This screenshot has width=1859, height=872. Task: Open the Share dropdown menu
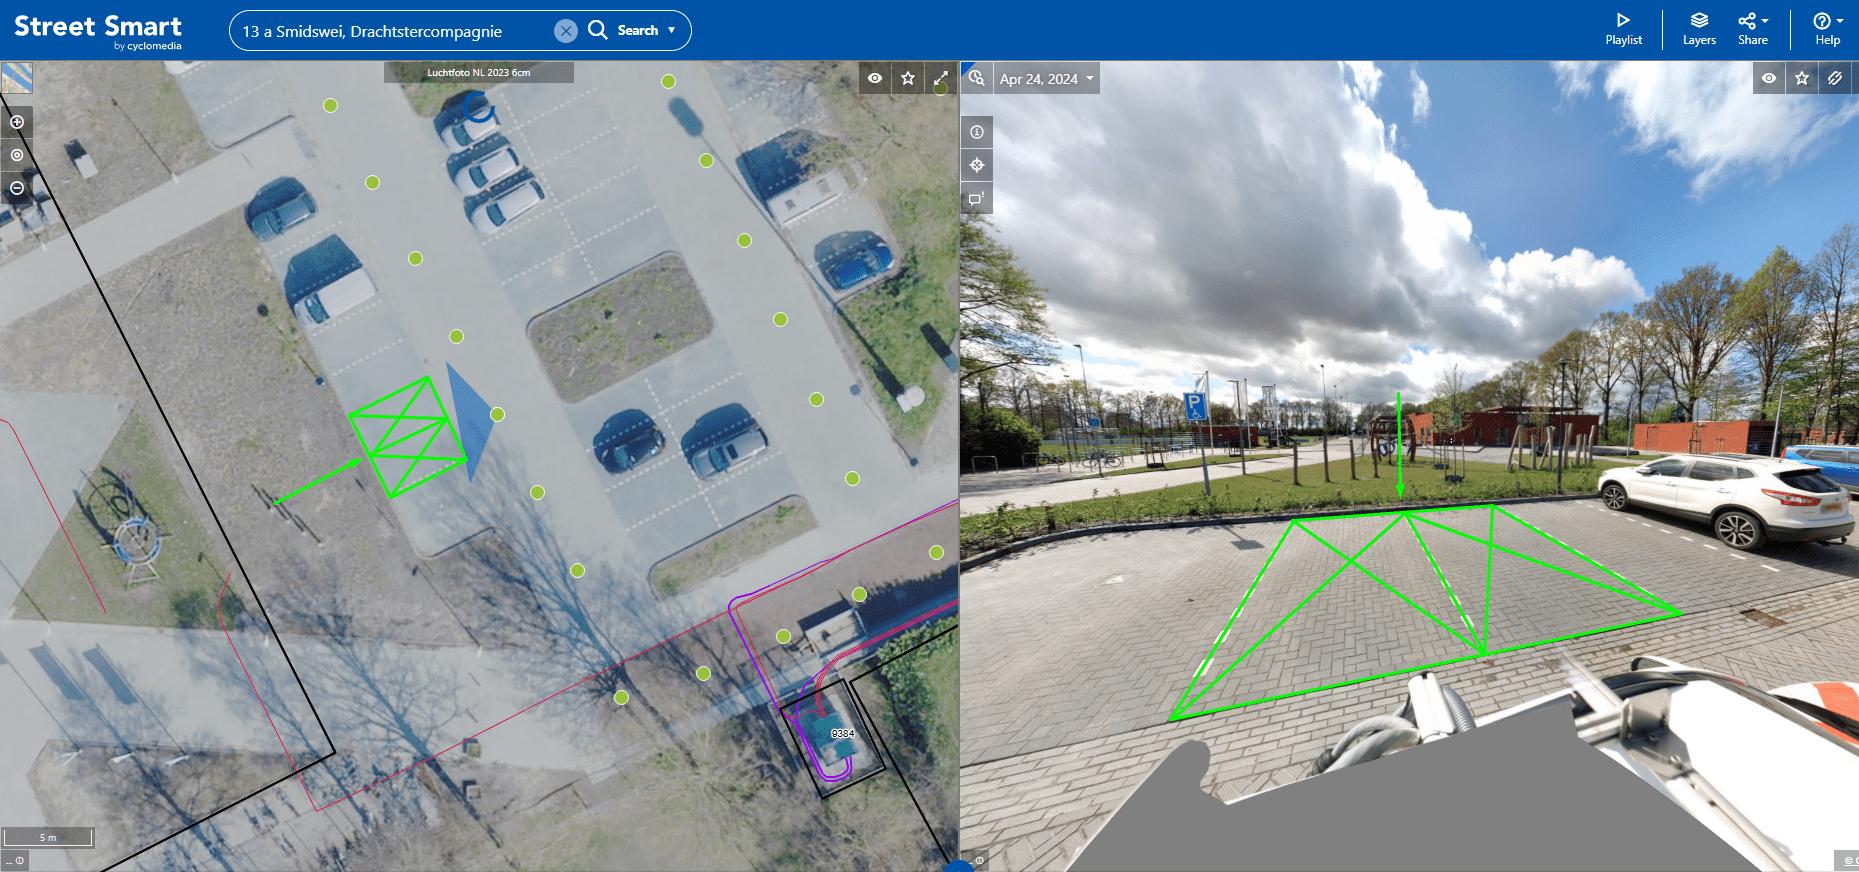click(x=1752, y=29)
